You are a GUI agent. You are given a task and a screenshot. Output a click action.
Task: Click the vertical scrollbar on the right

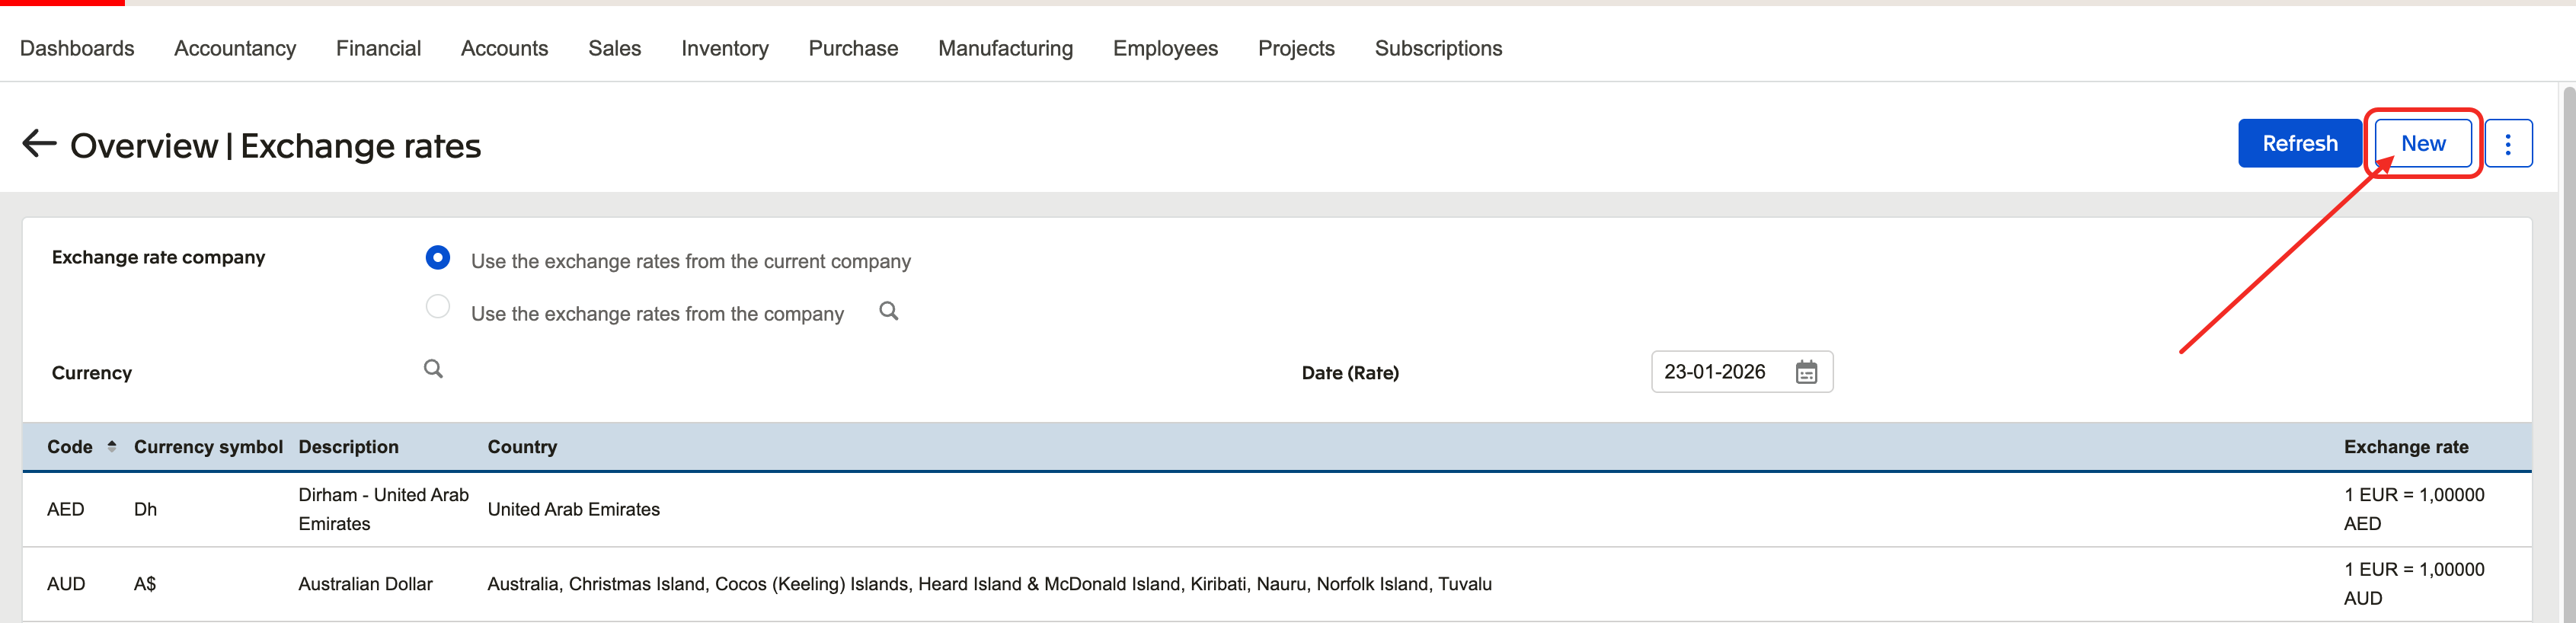[x=2566, y=350]
